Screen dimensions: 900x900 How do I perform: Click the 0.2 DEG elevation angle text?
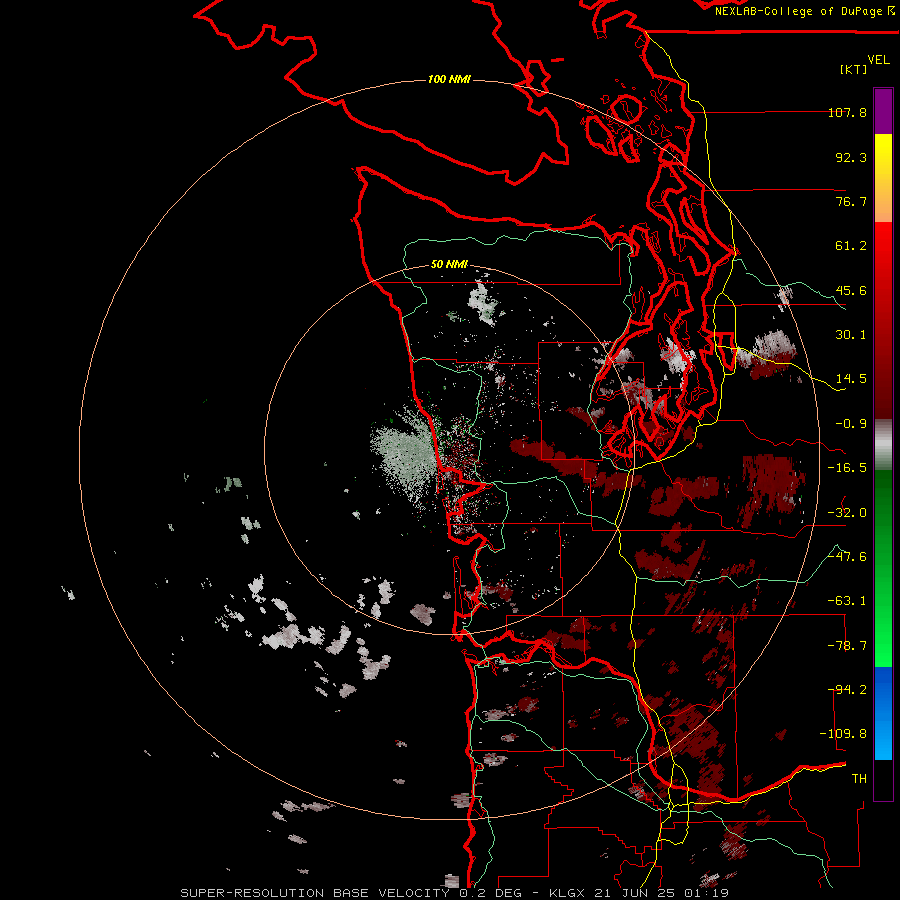(491, 893)
